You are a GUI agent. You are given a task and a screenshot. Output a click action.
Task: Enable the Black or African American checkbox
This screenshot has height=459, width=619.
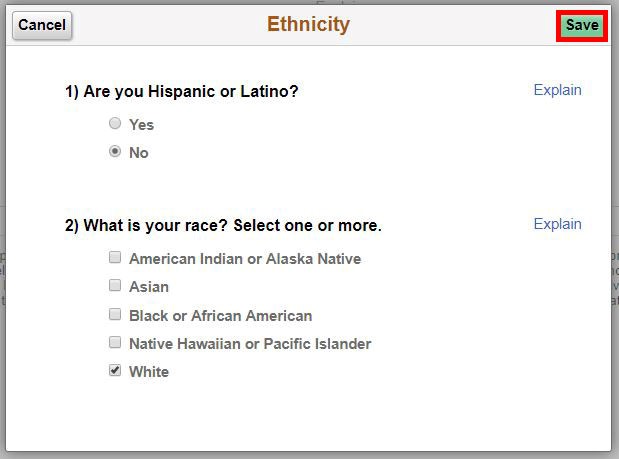click(115, 314)
